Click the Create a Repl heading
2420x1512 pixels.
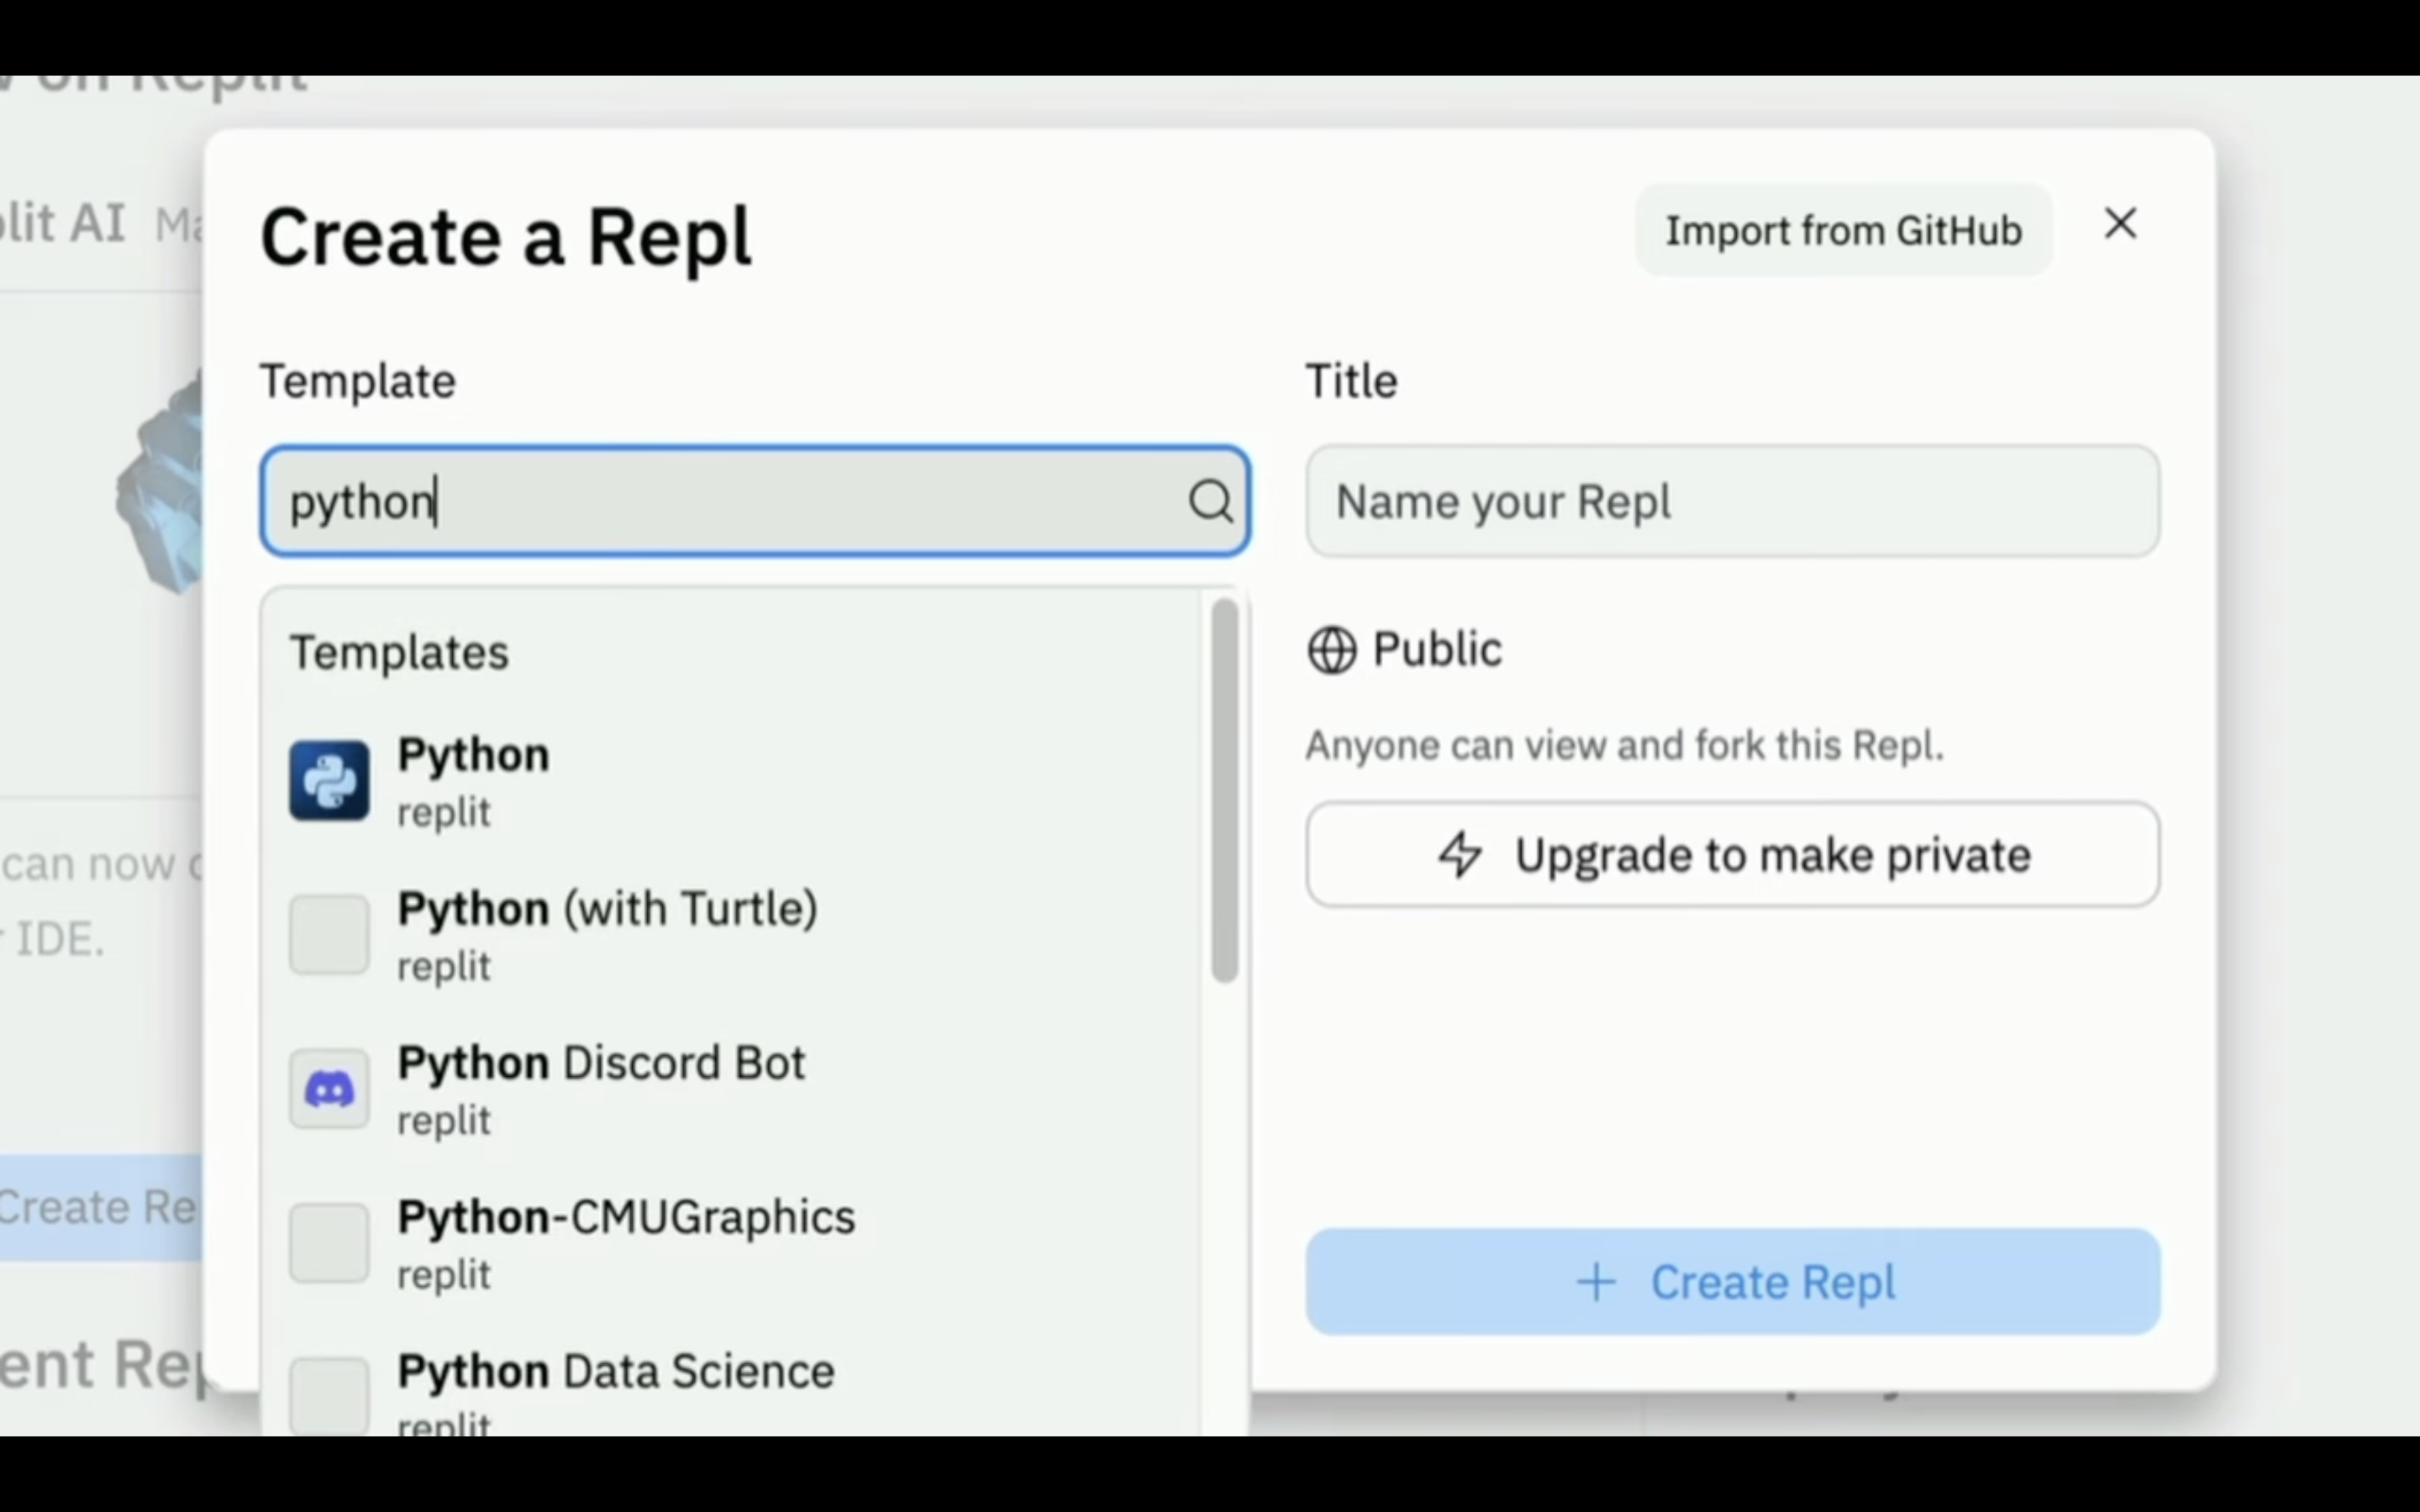pyautogui.click(x=506, y=238)
